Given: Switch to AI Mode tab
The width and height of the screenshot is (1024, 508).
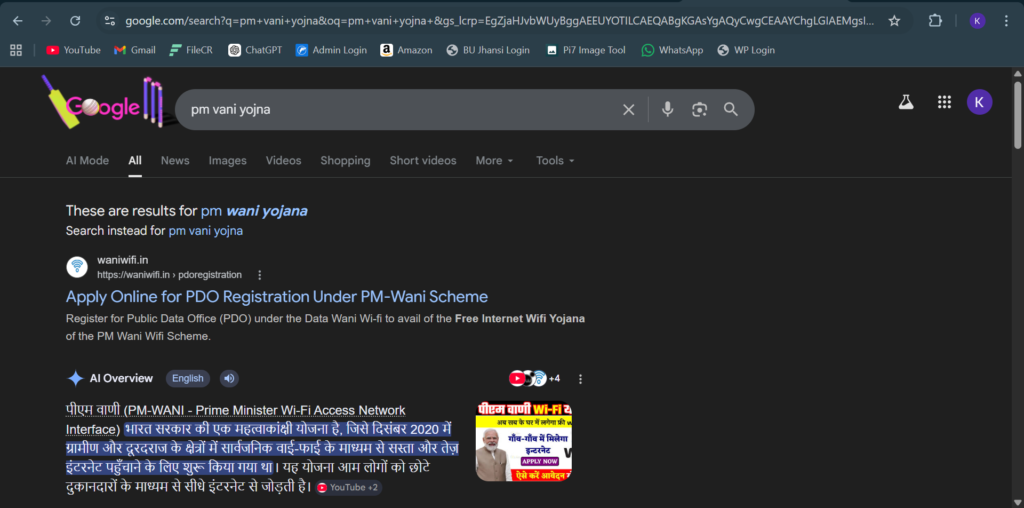Looking at the screenshot, I should (87, 160).
